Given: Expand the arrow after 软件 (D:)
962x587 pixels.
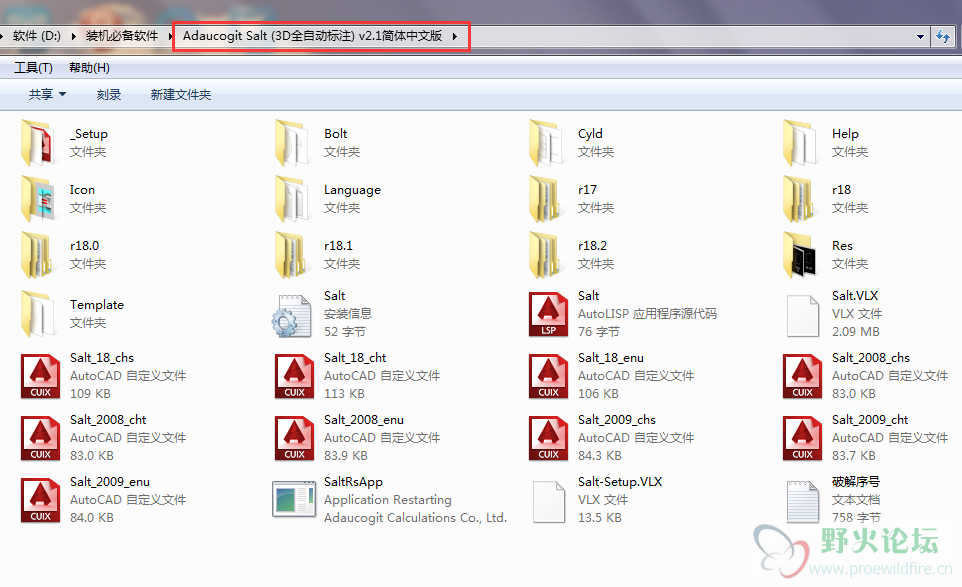Looking at the screenshot, I should (x=74, y=36).
